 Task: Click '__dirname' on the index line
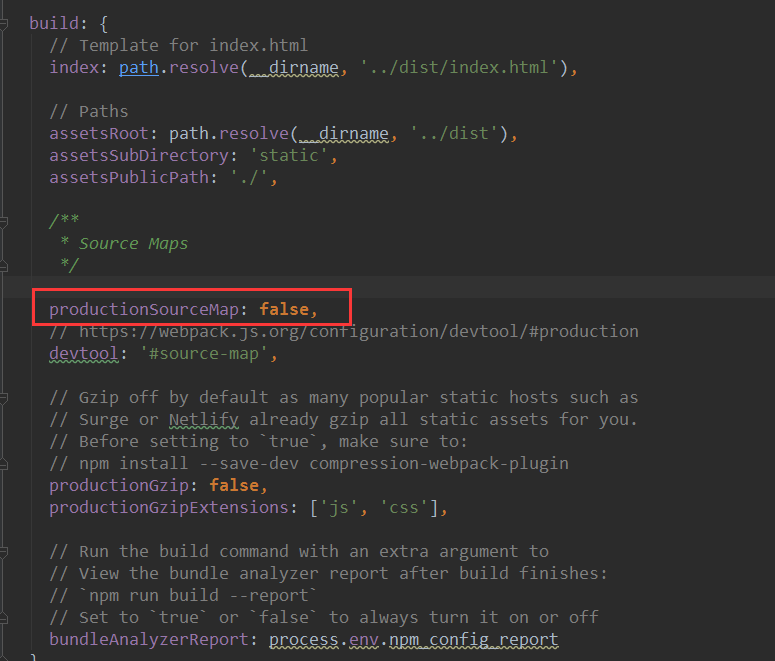point(294,68)
